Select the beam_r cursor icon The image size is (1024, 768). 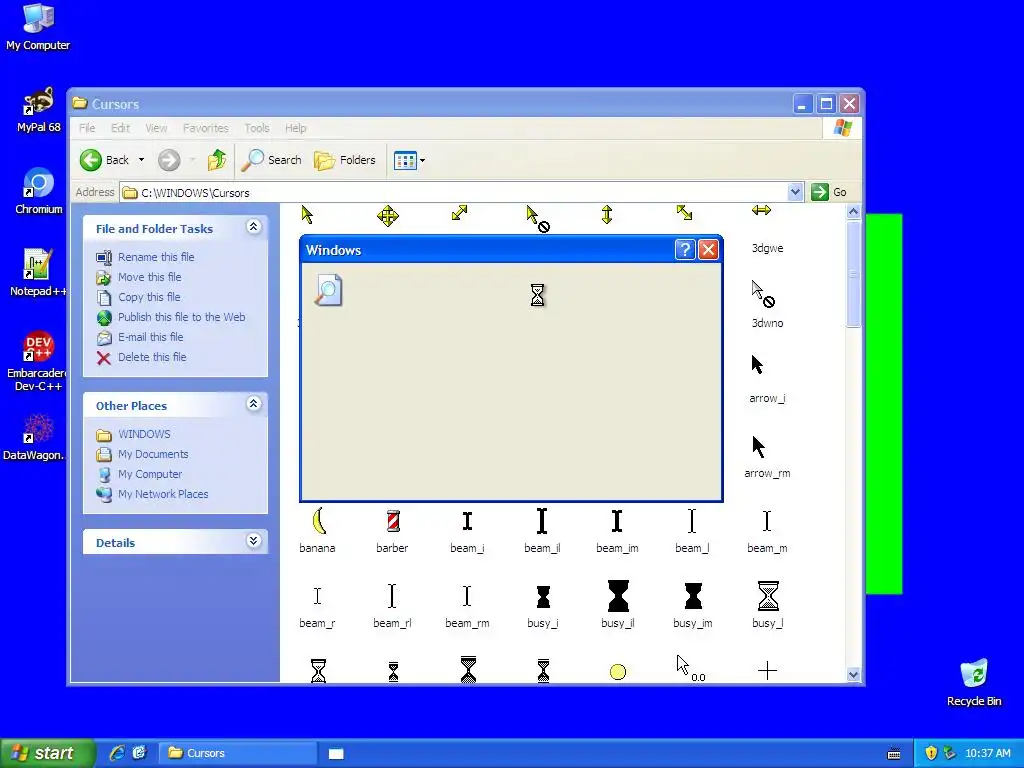[317, 596]
